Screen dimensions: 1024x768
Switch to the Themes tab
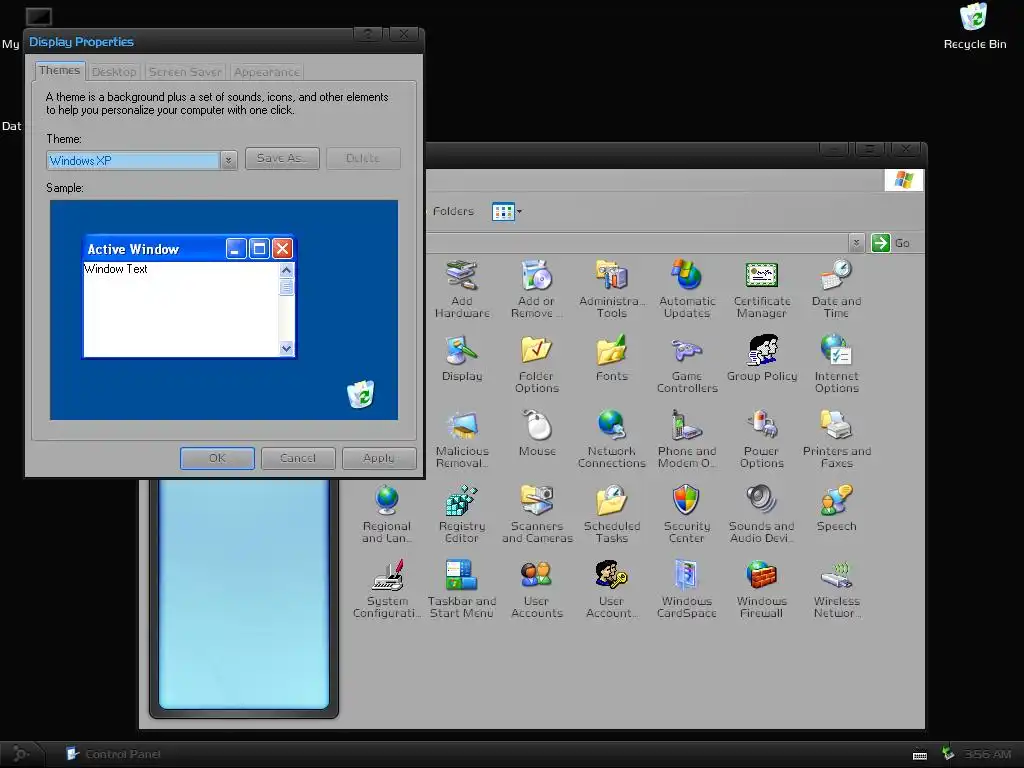click(x=59, y=71)
